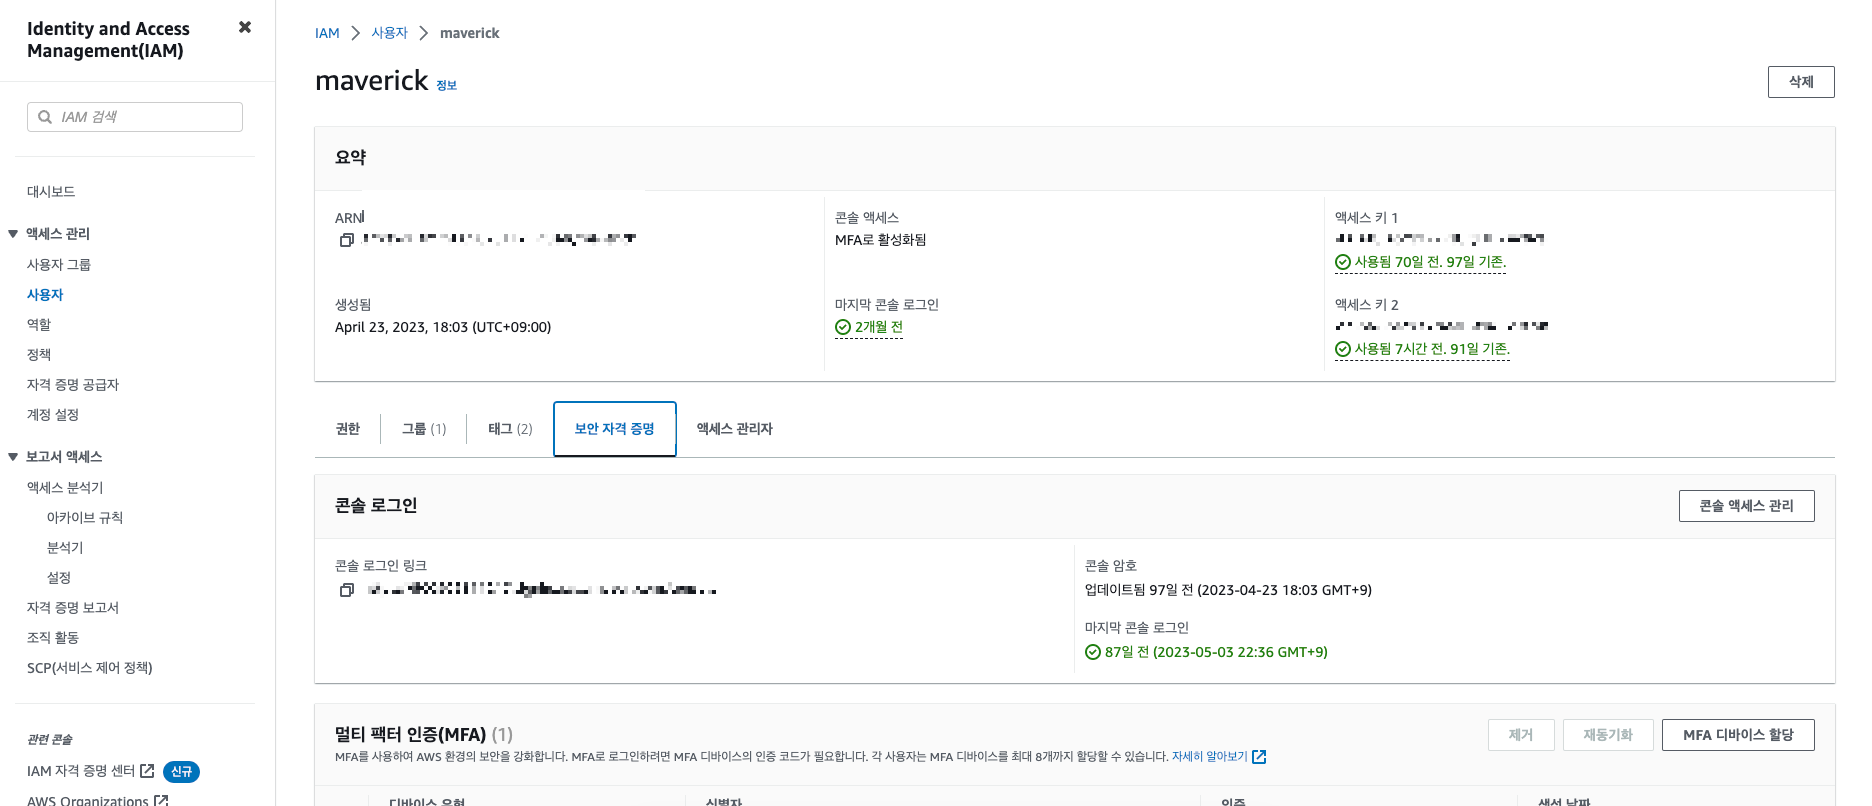Viewport: 1872px width, 806px height.
Task: Open 조직 활동 in sidebar
Action: [x=53, y=638]
